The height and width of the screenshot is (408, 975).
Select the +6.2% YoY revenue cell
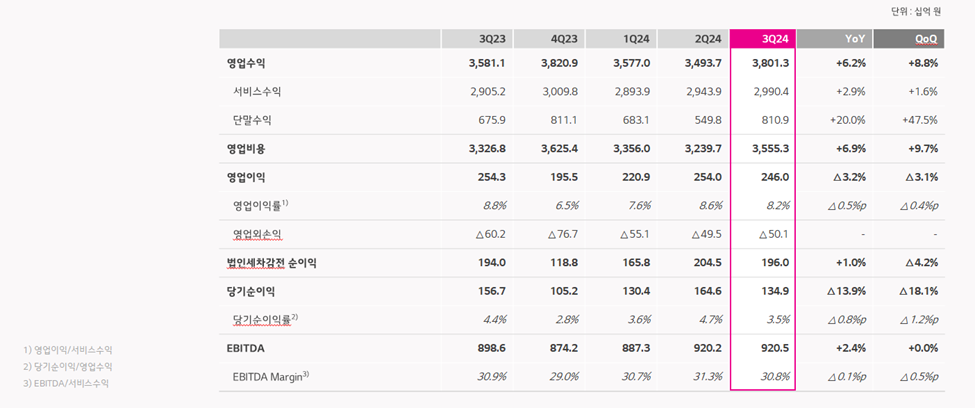(x=851, y=63)
